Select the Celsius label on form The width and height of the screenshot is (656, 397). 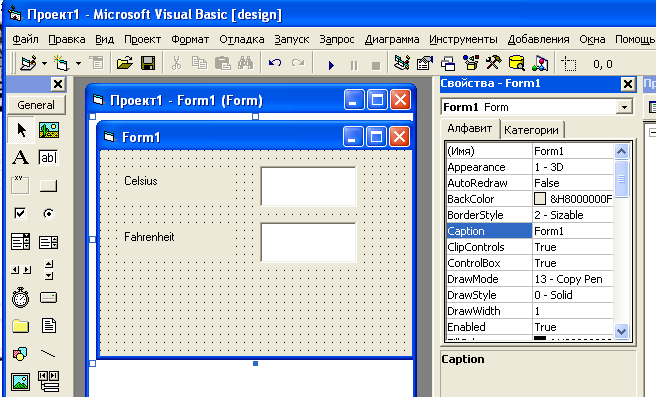click(x=141, y=181)
